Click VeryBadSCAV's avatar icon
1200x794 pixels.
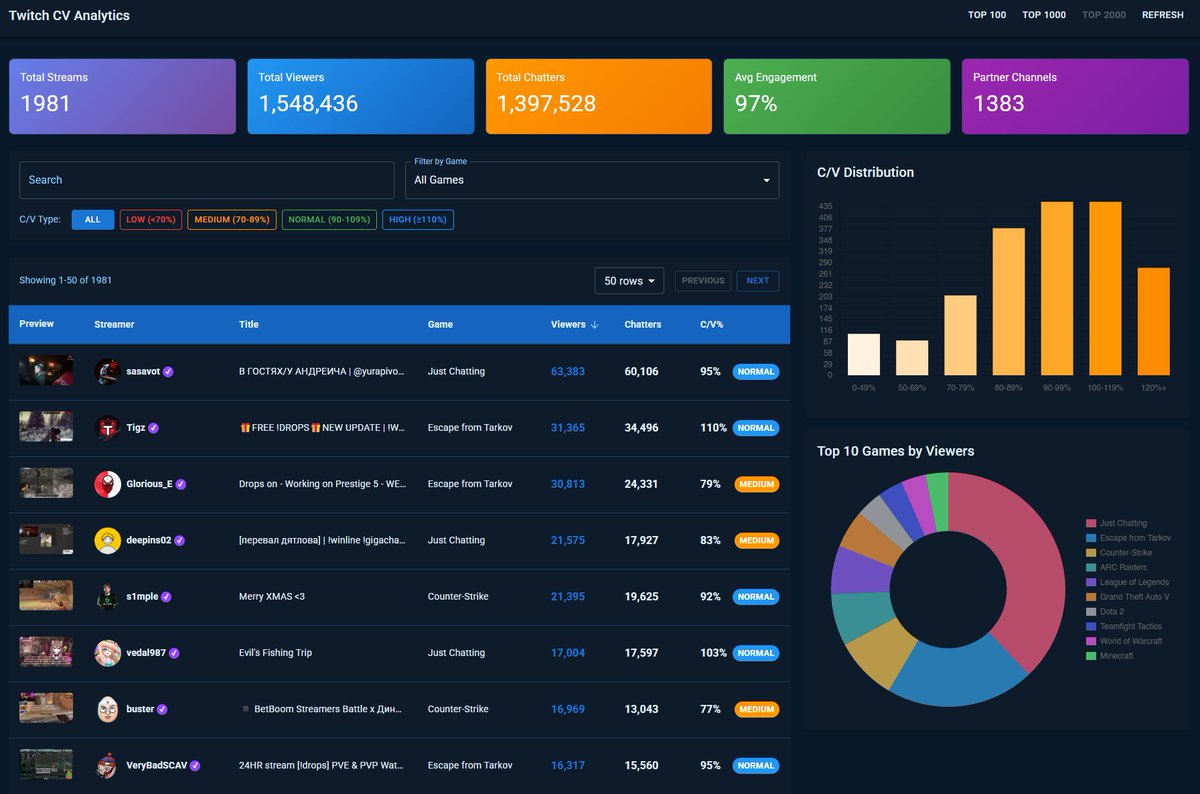(107, 765)
